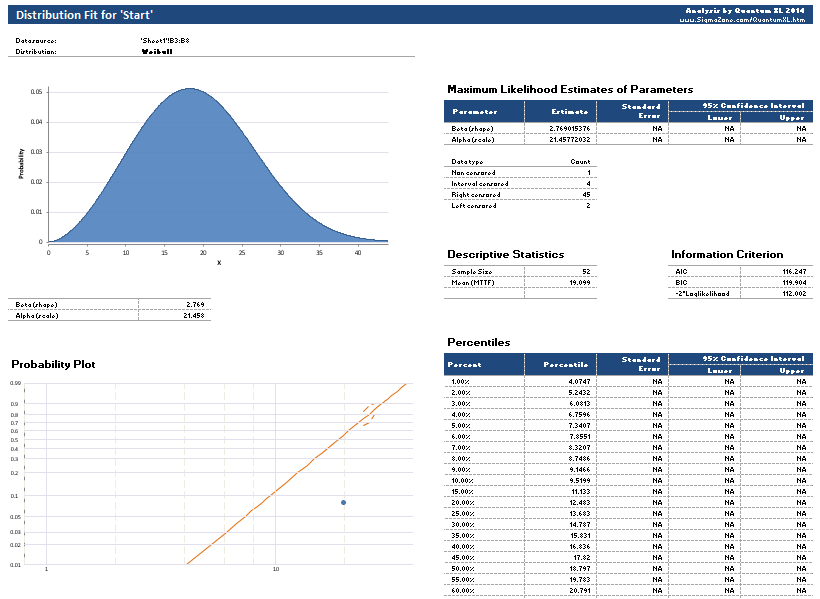Image resolution: width=820 pixels, height=599 pixels.
Task: Select the Weibull distribution name cell
Action: [157, 51]
